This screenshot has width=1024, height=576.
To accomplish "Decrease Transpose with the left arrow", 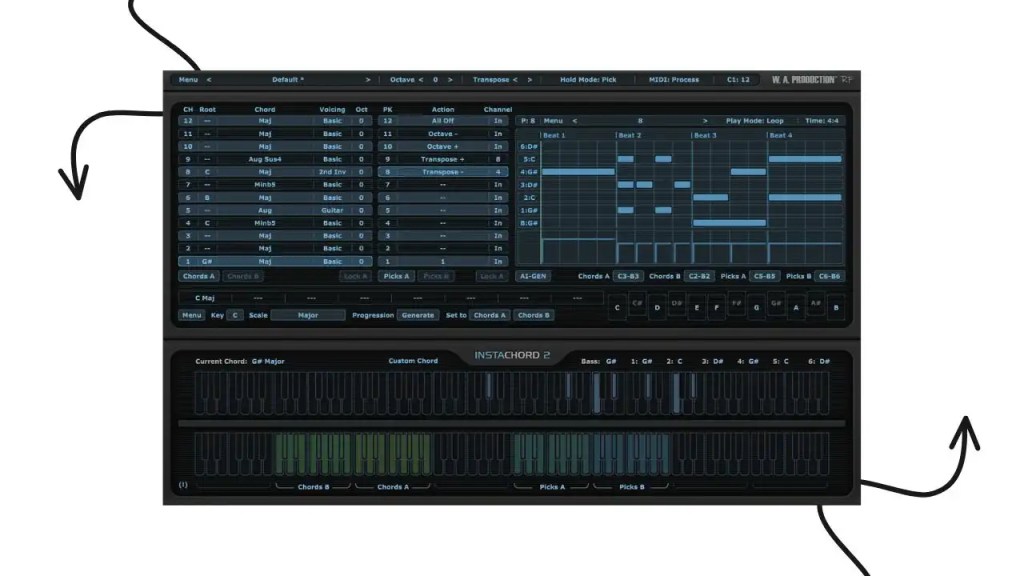I will point(515,80).
